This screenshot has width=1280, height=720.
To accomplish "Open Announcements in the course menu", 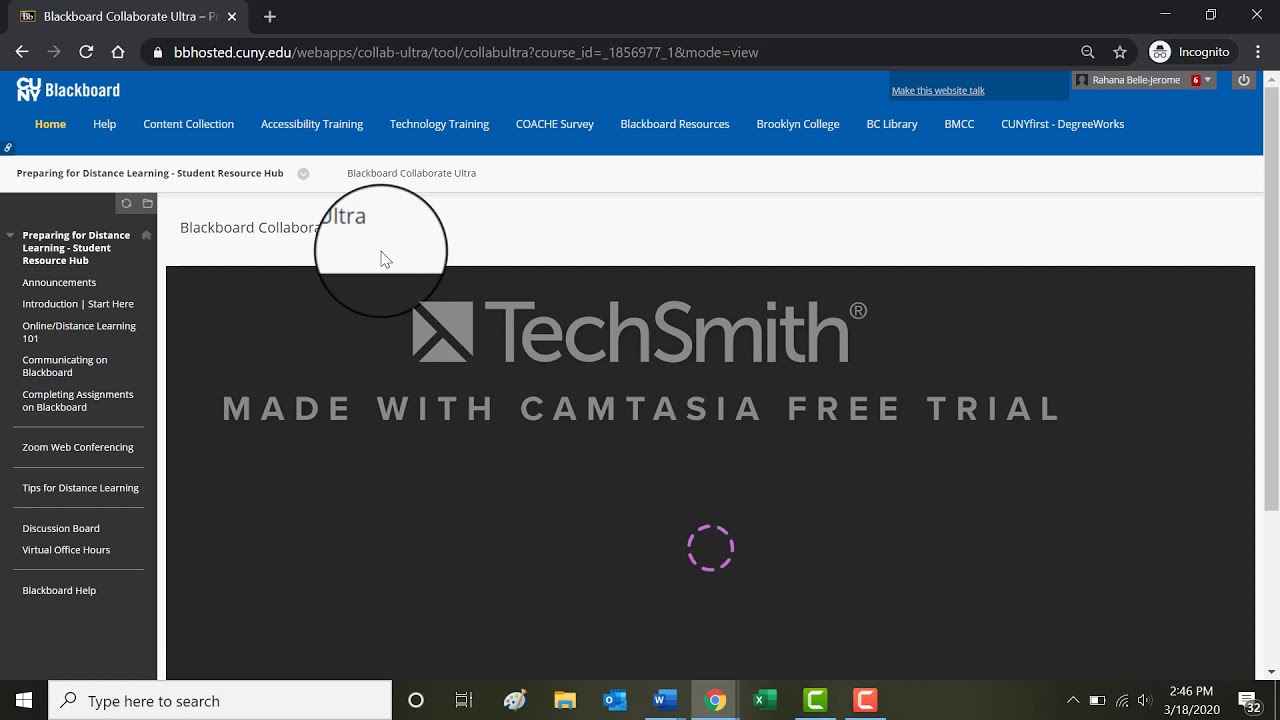I will (x=59, y=282).
